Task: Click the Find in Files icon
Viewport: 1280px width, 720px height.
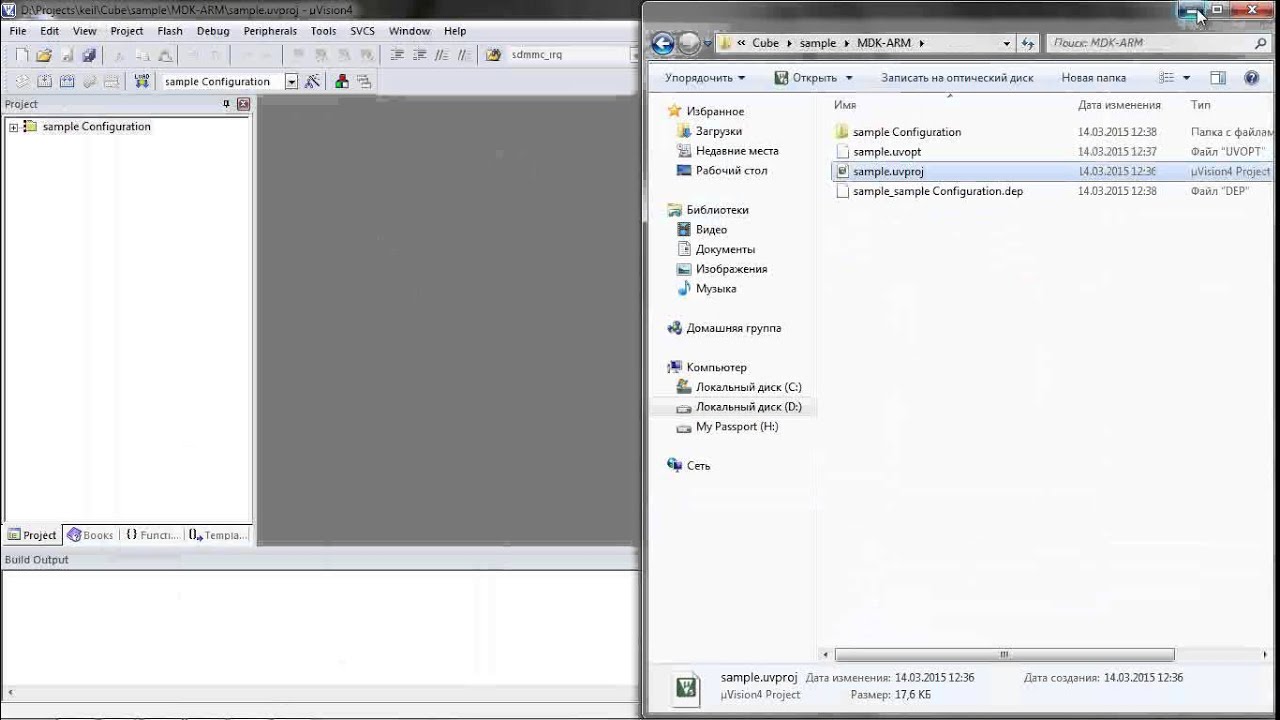Action: pos(493,55)
